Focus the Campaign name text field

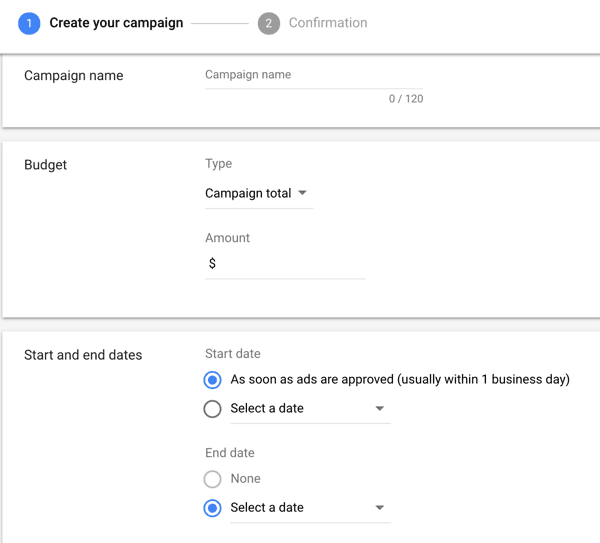(313, 76)
